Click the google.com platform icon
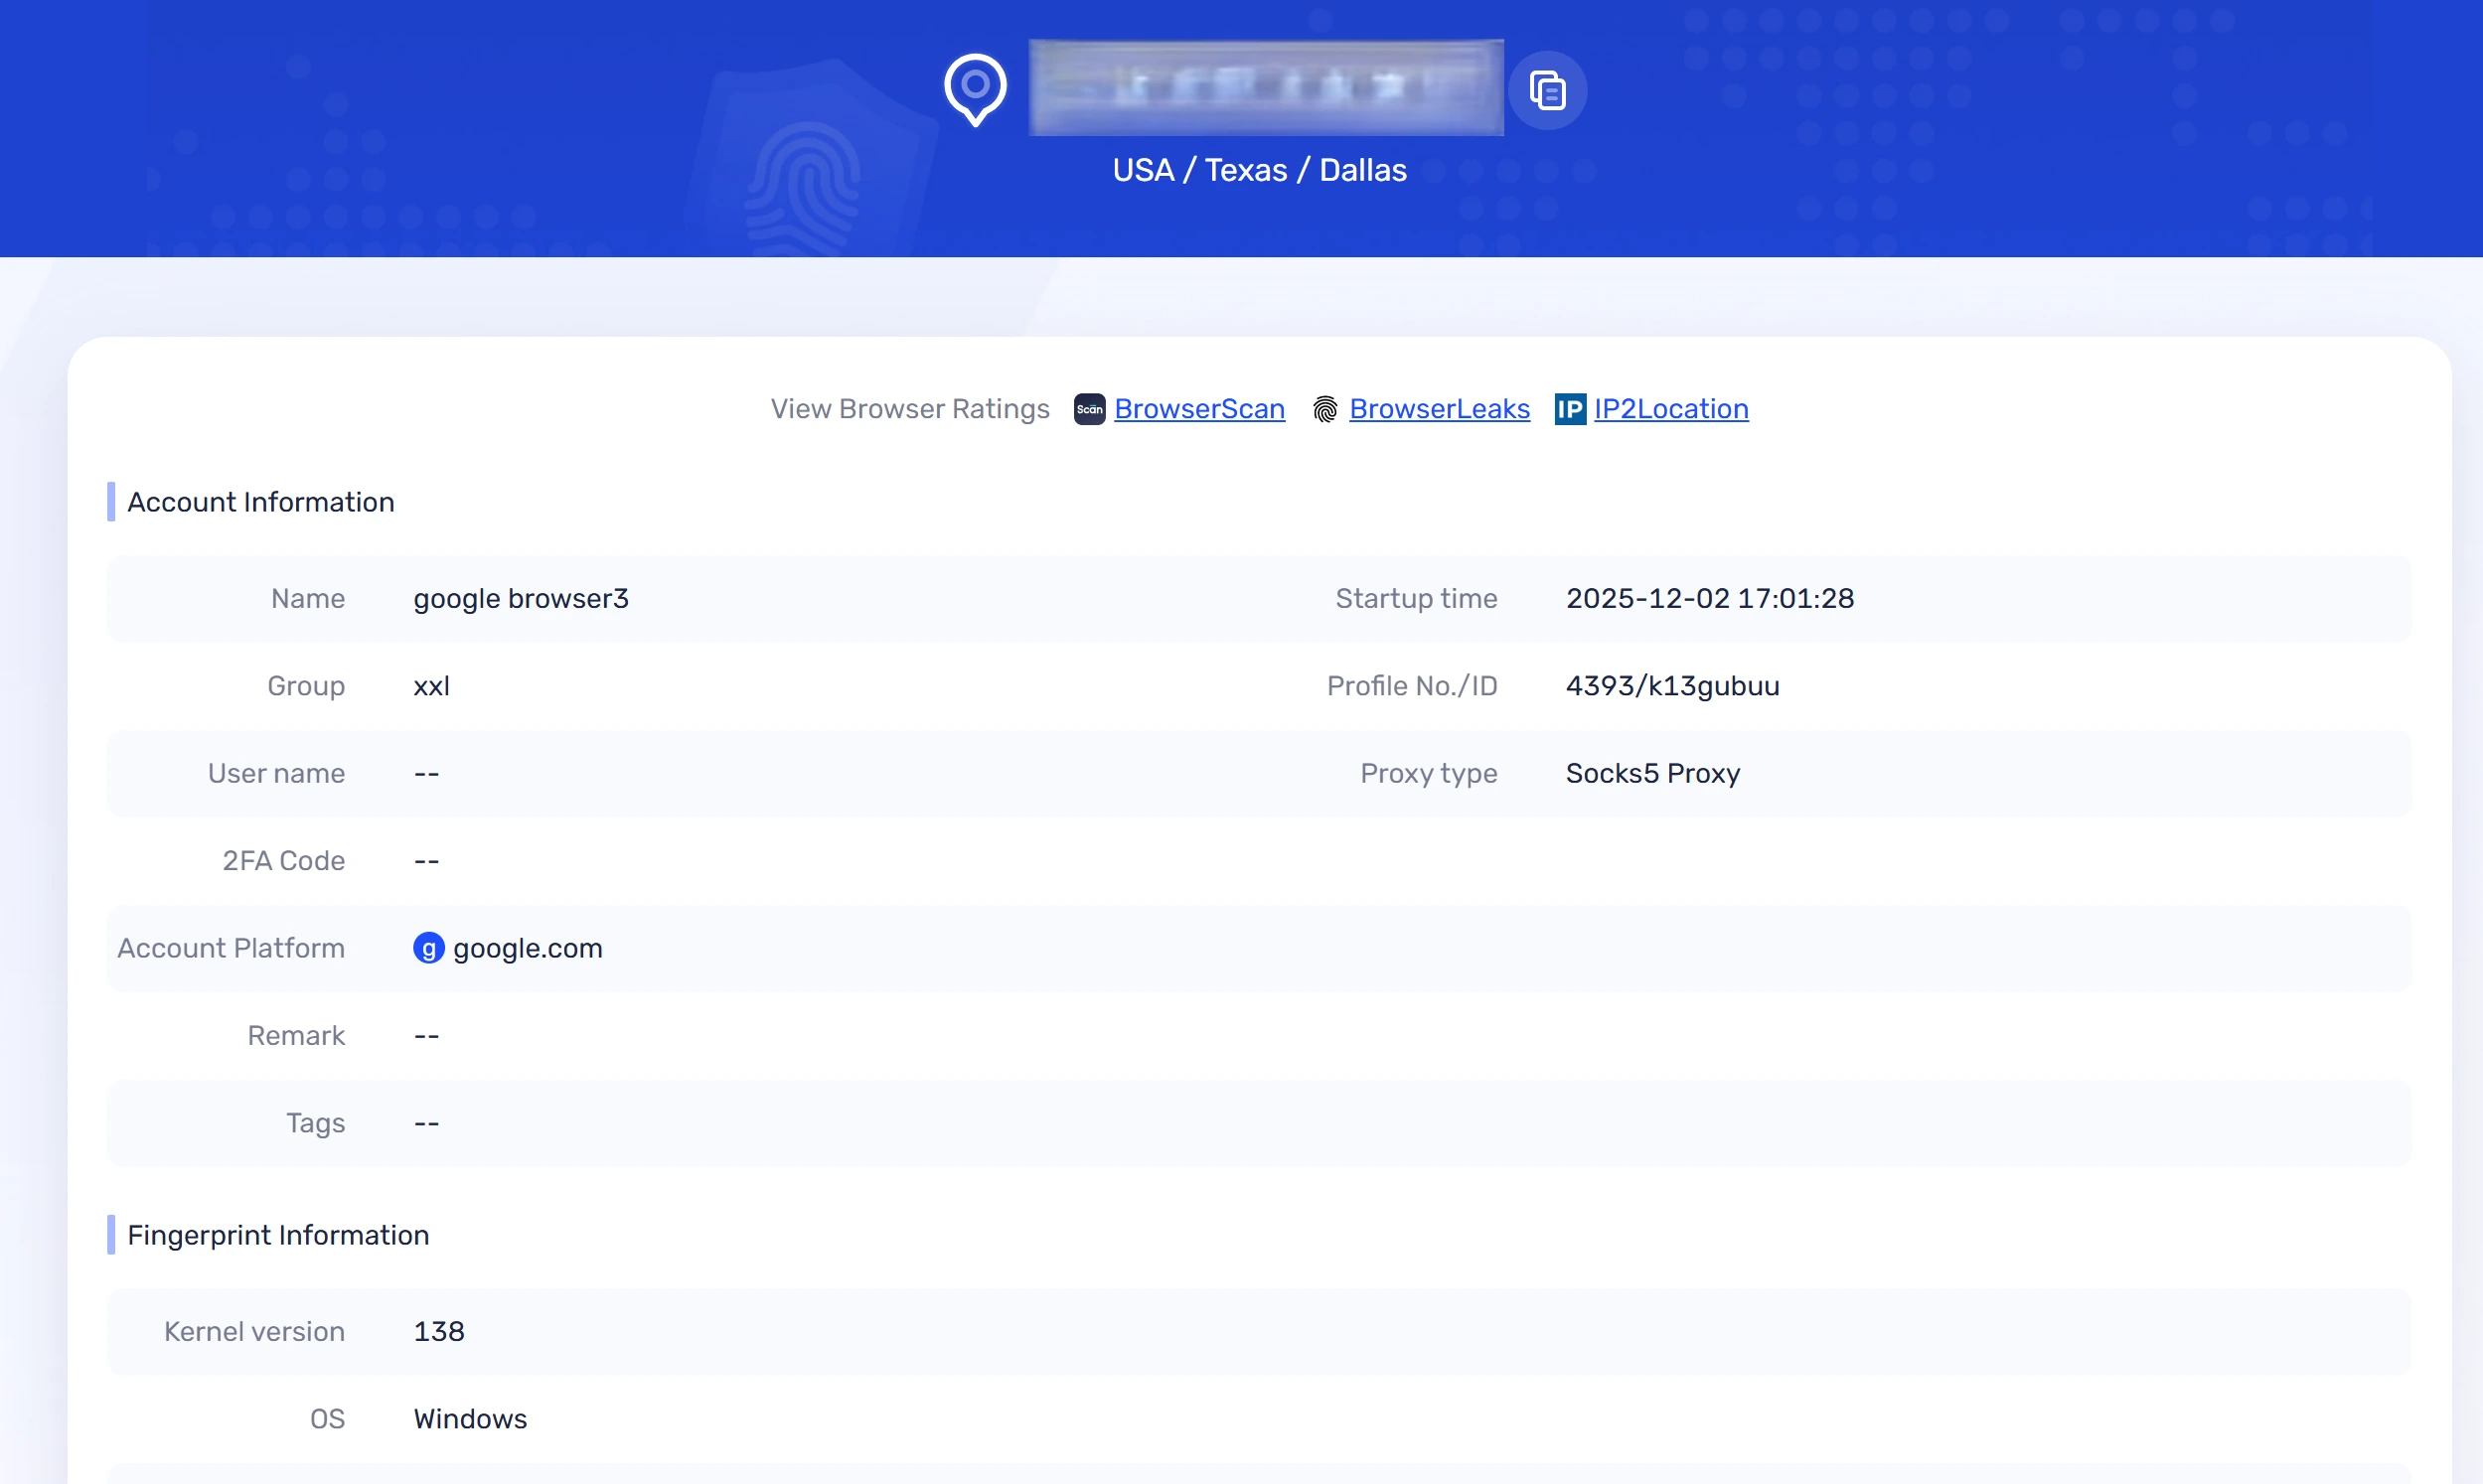The height and width of the screenshot is (1484, 2483). click(428, 948)
